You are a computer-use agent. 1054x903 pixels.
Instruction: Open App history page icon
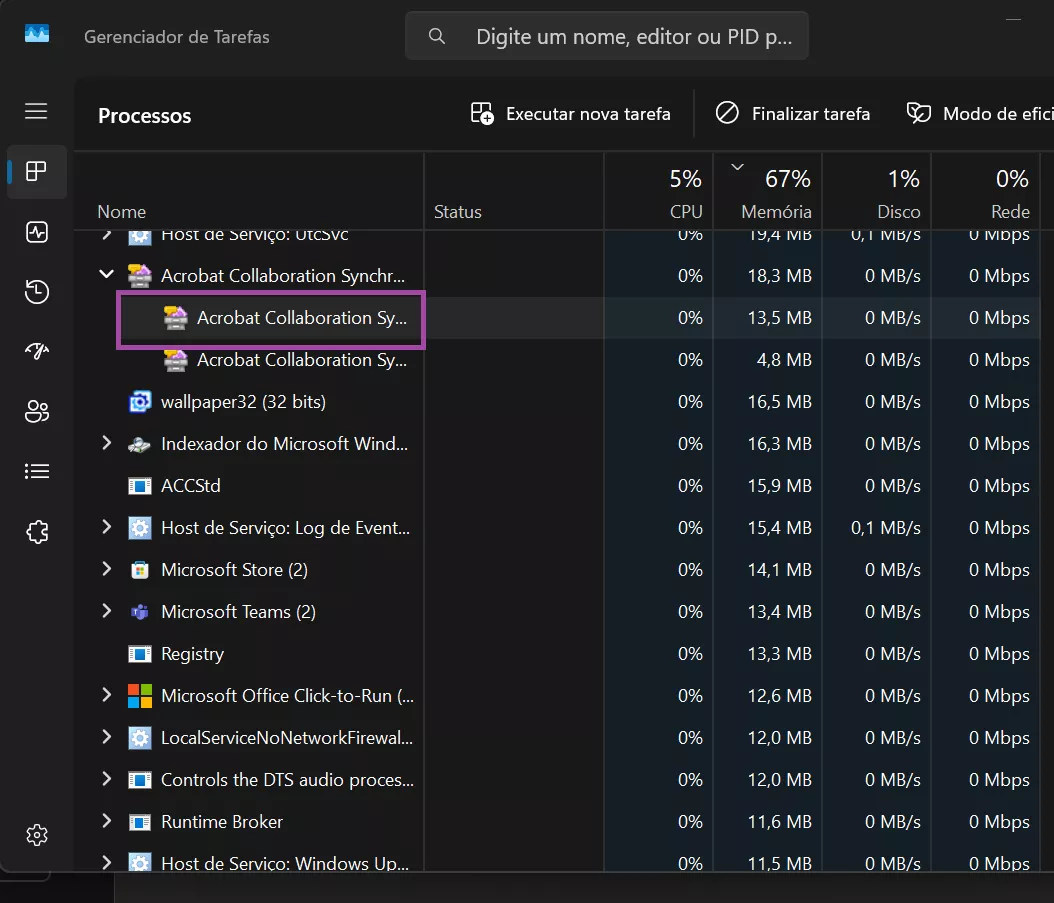[x=37, y=292]
